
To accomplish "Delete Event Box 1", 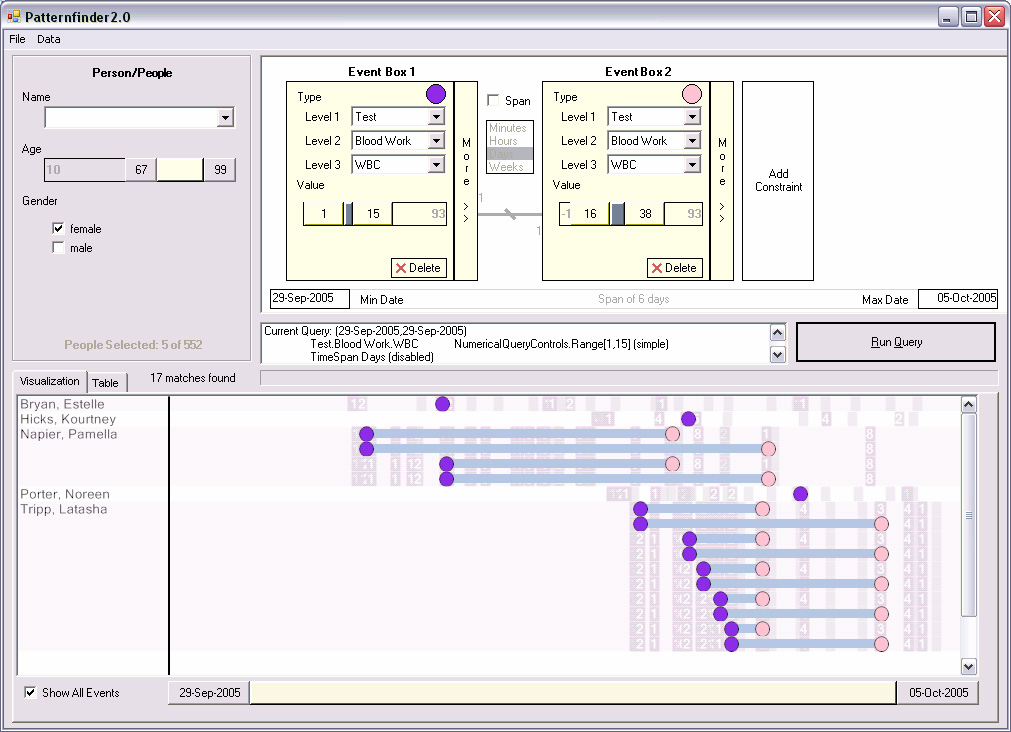I will (x=418, y=268).
